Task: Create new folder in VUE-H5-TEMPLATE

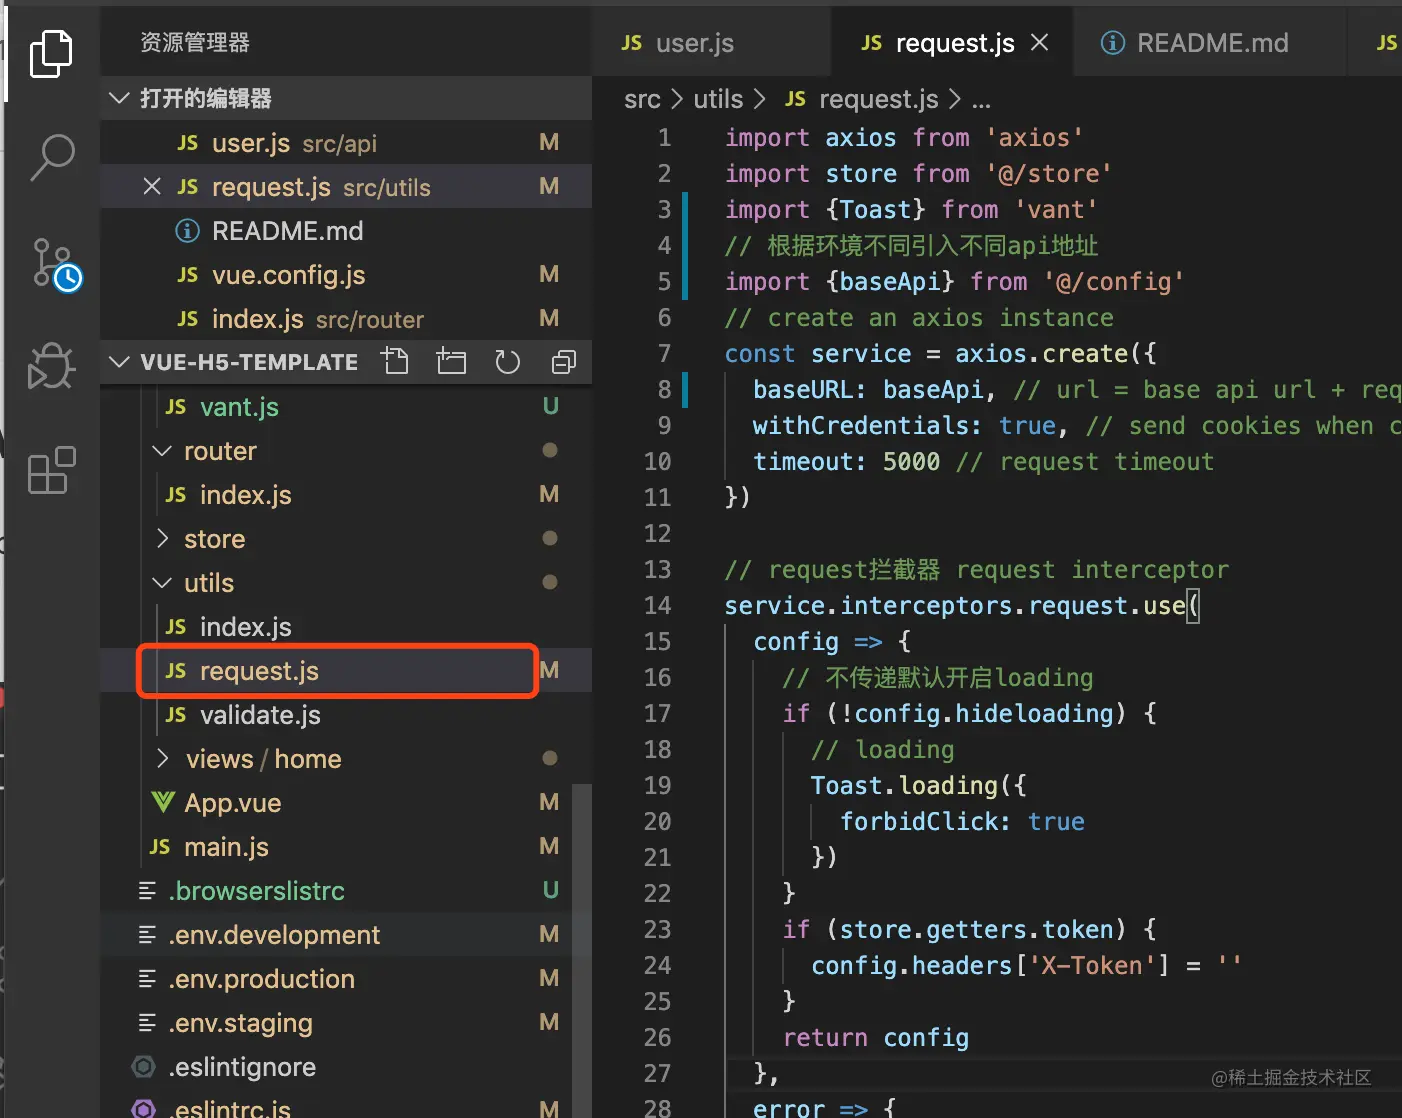Action: tap(451, 361)
